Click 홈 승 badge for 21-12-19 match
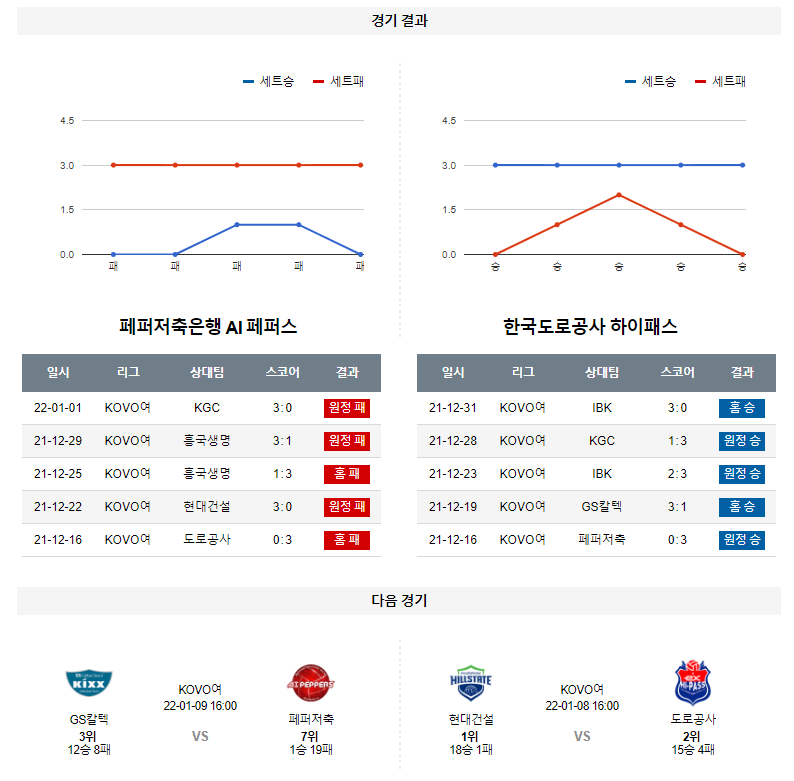This screenshot has width=794, height=781. pyautogui.click(x=742, y=506)
